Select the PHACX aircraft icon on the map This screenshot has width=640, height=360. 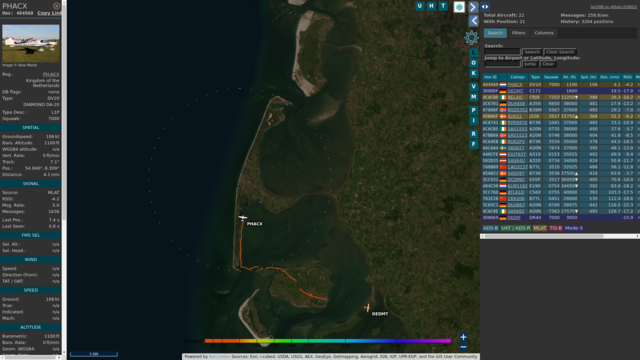pyautogui.click(x=243, y=218)
